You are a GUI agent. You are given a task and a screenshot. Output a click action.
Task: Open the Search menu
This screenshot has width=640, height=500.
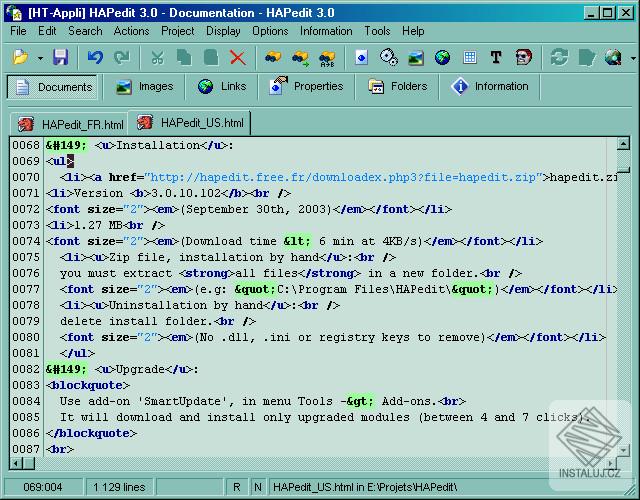click(85, 31)
